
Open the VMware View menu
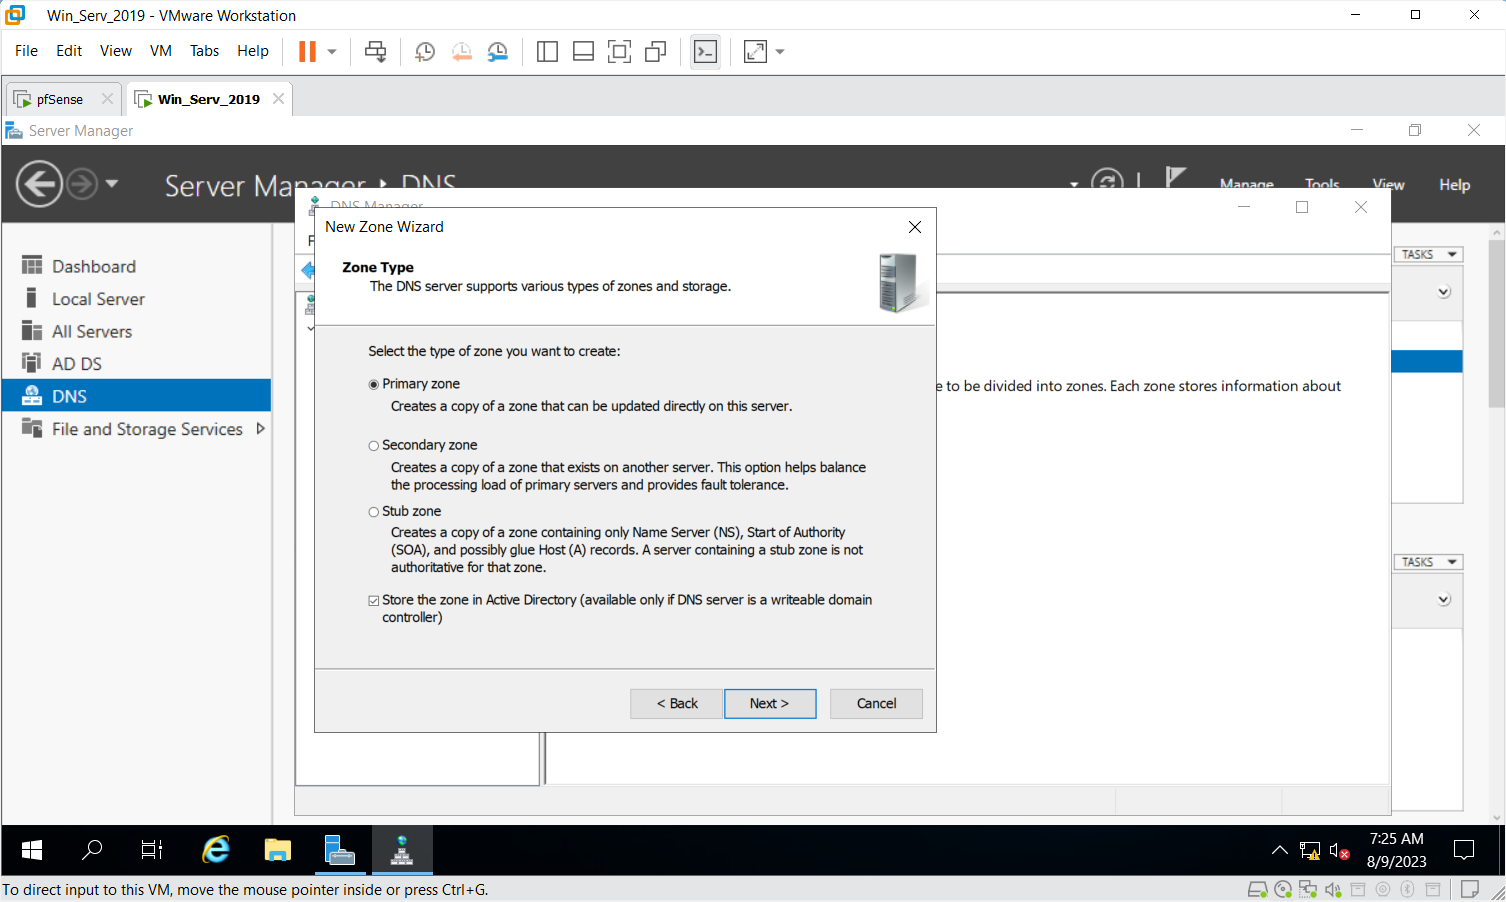[116, 51]
